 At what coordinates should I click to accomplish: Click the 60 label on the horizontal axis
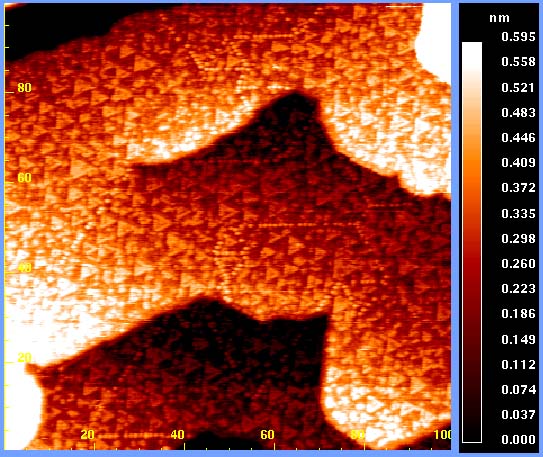pos(267,434)
